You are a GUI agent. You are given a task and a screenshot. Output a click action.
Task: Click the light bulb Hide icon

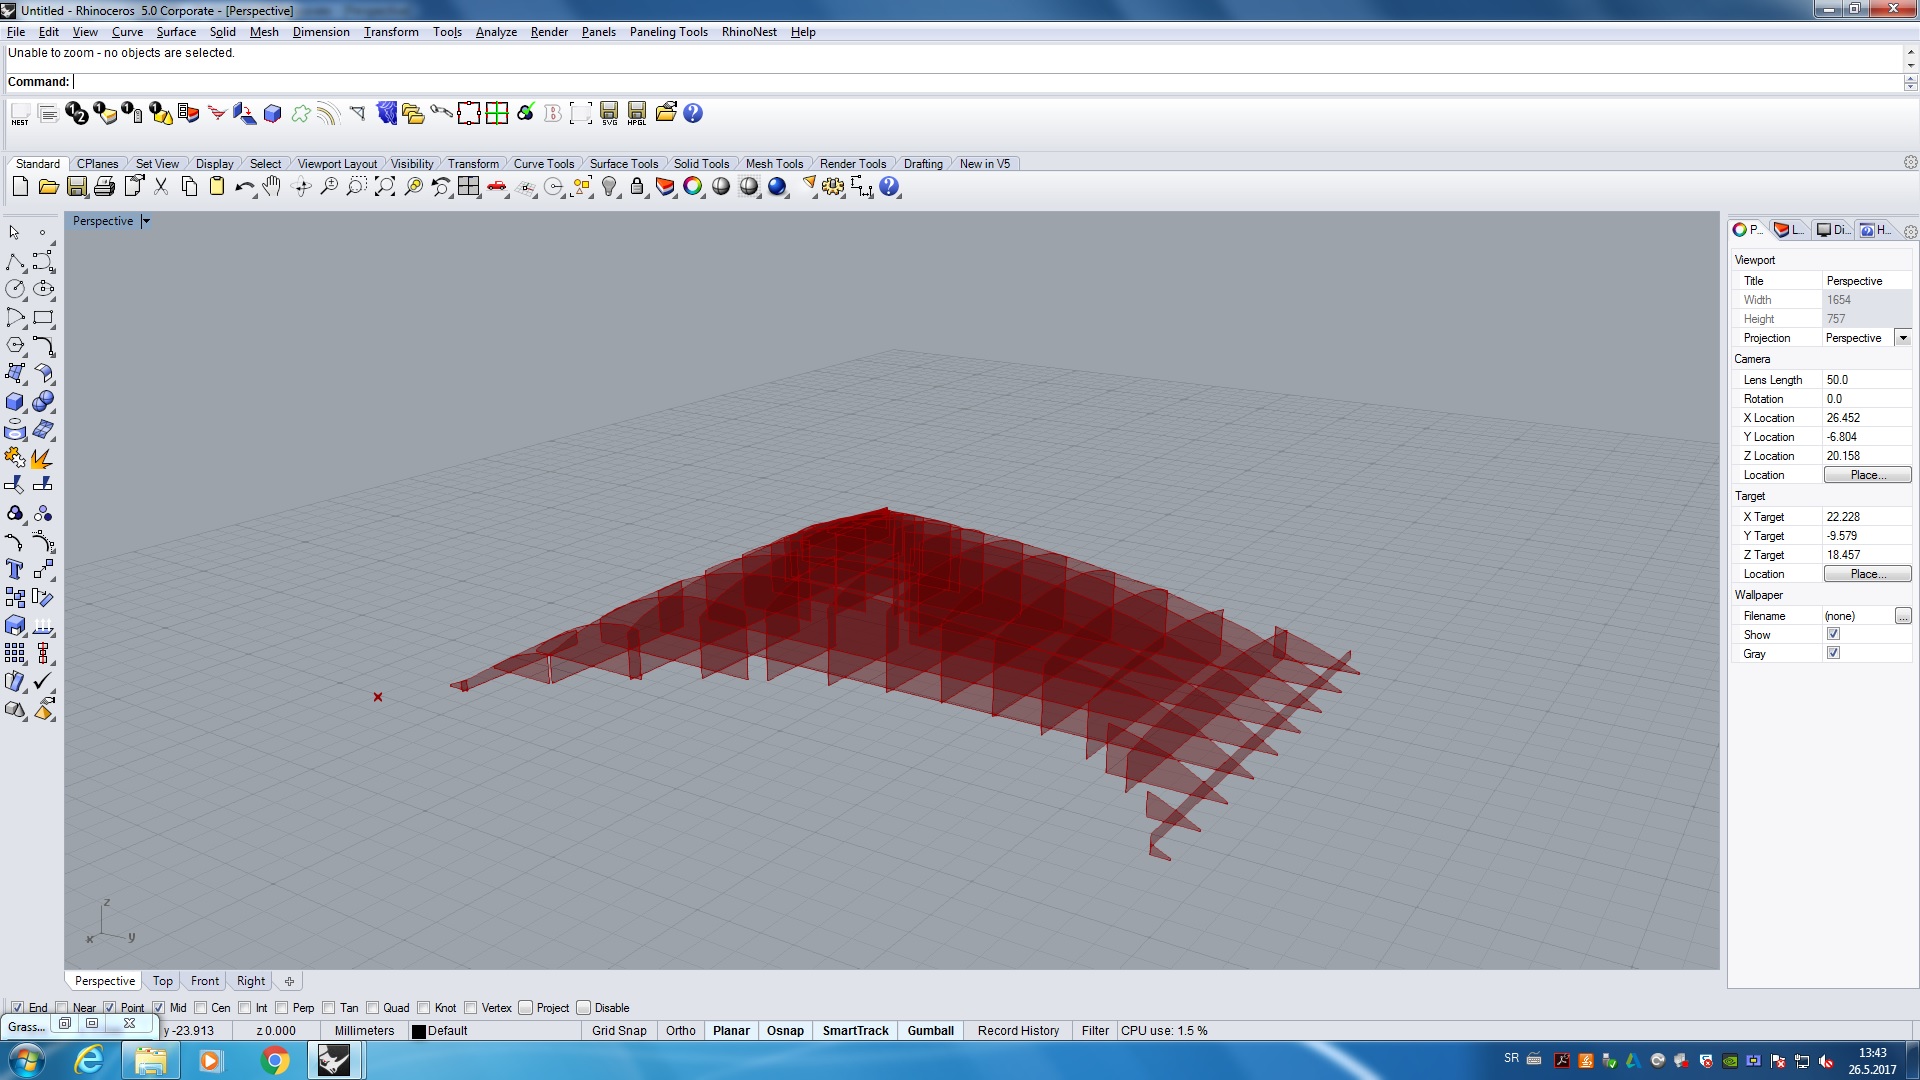click(x=609, y=187)
